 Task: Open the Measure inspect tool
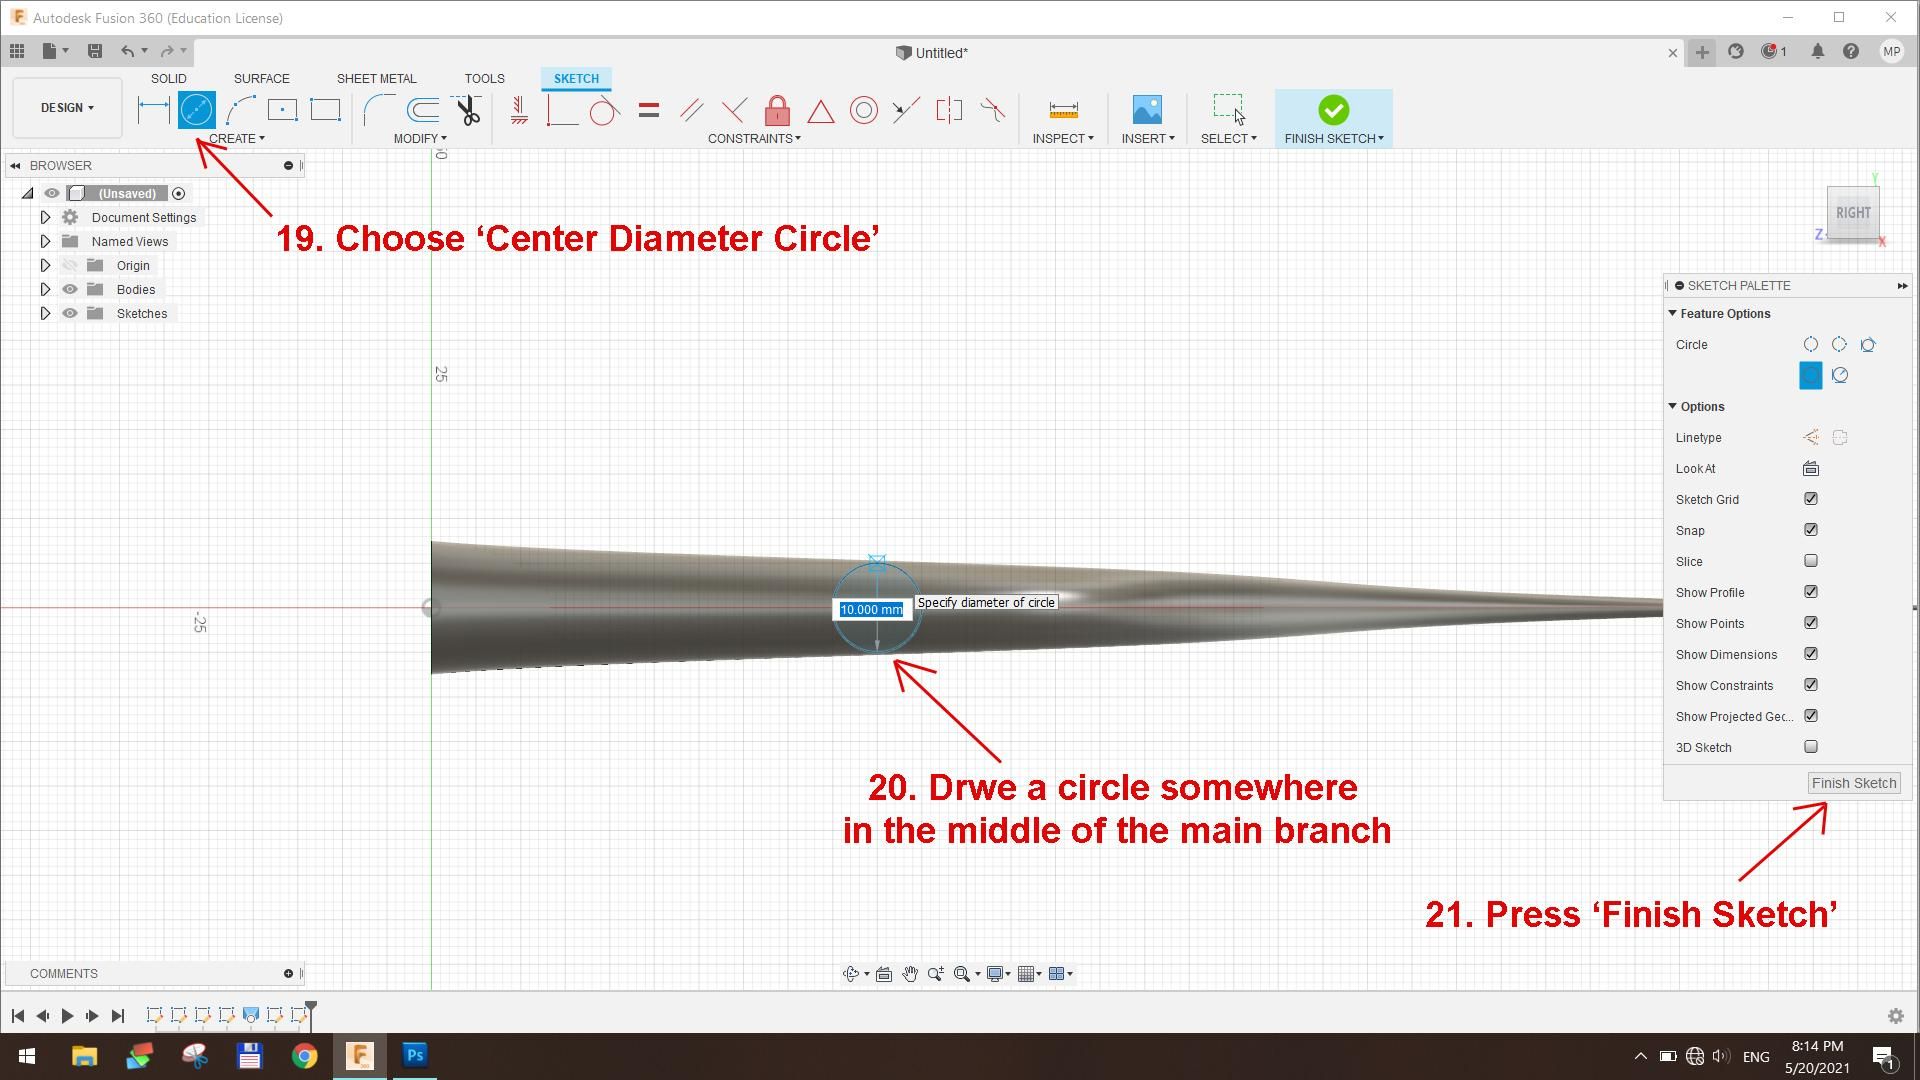click(x=1063, y=110)
